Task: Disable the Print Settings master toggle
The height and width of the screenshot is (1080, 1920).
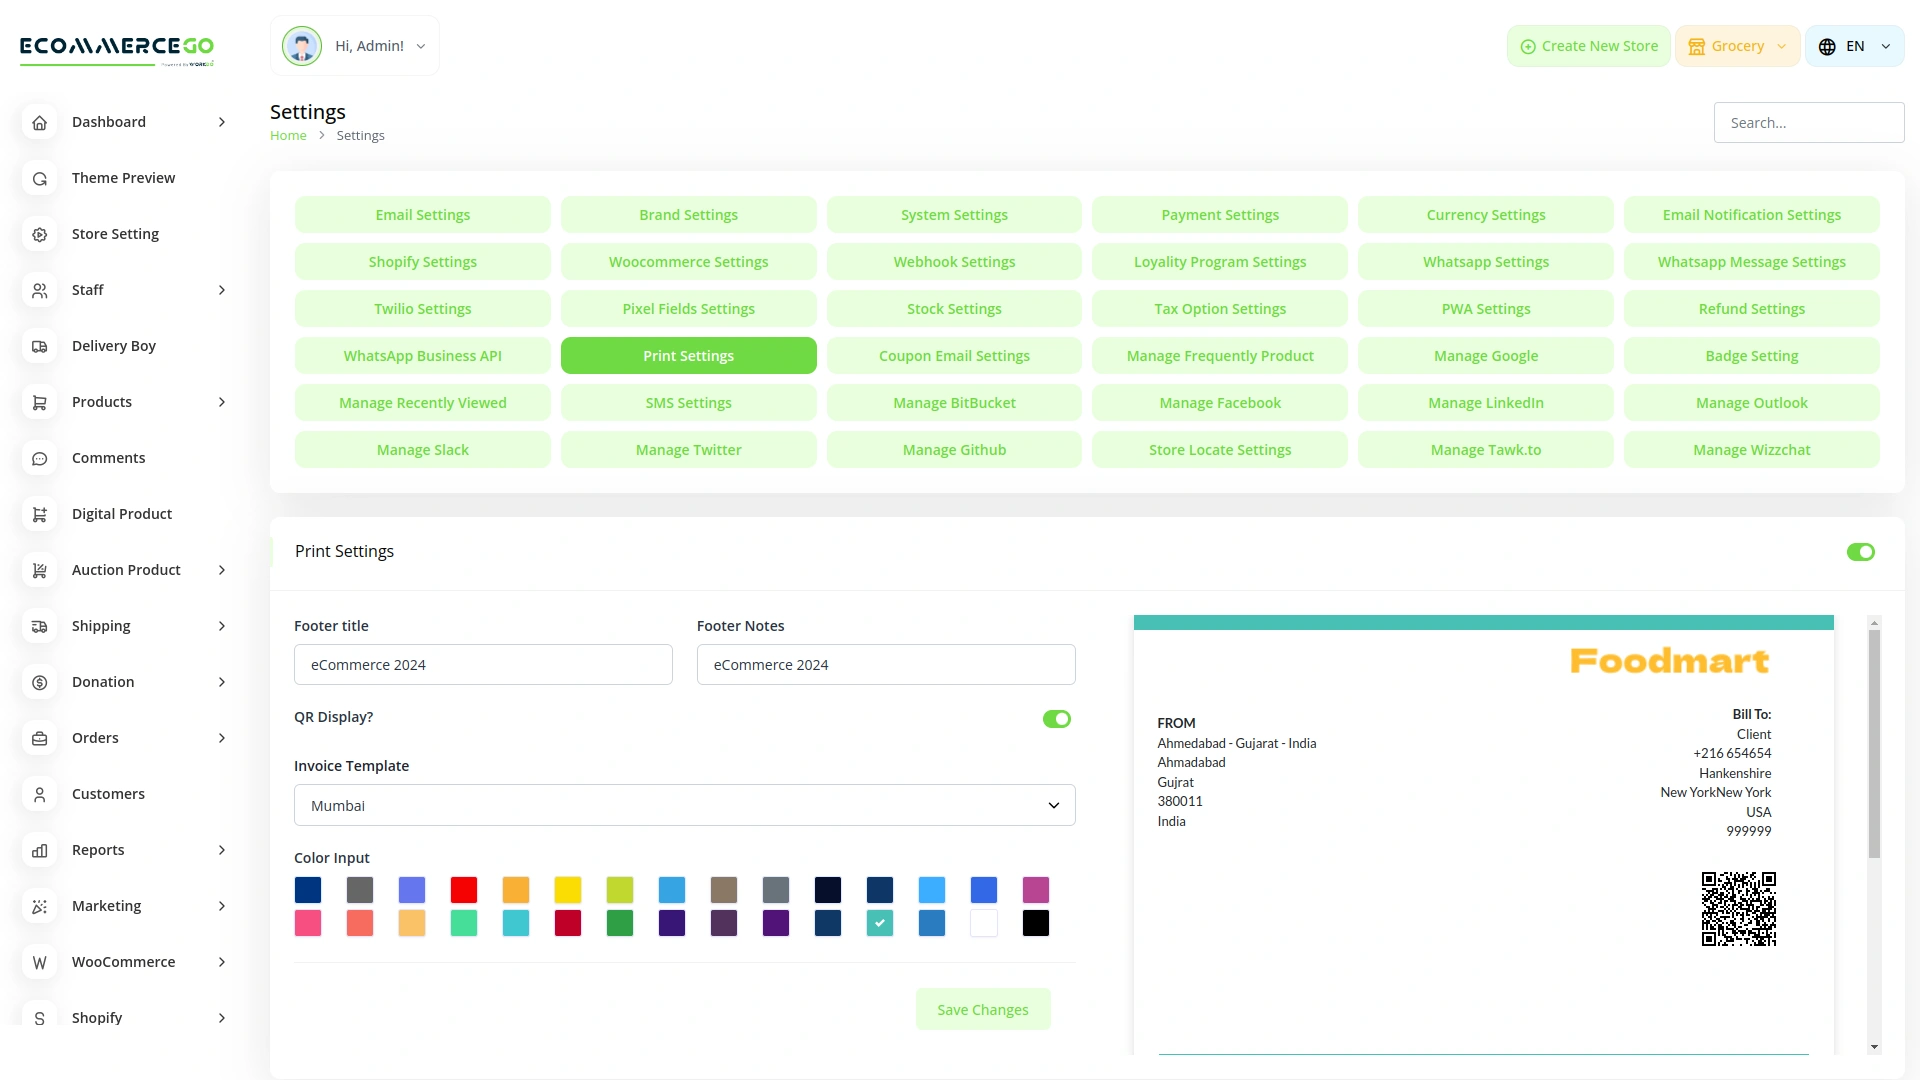Action: (x=1860, y=551)
